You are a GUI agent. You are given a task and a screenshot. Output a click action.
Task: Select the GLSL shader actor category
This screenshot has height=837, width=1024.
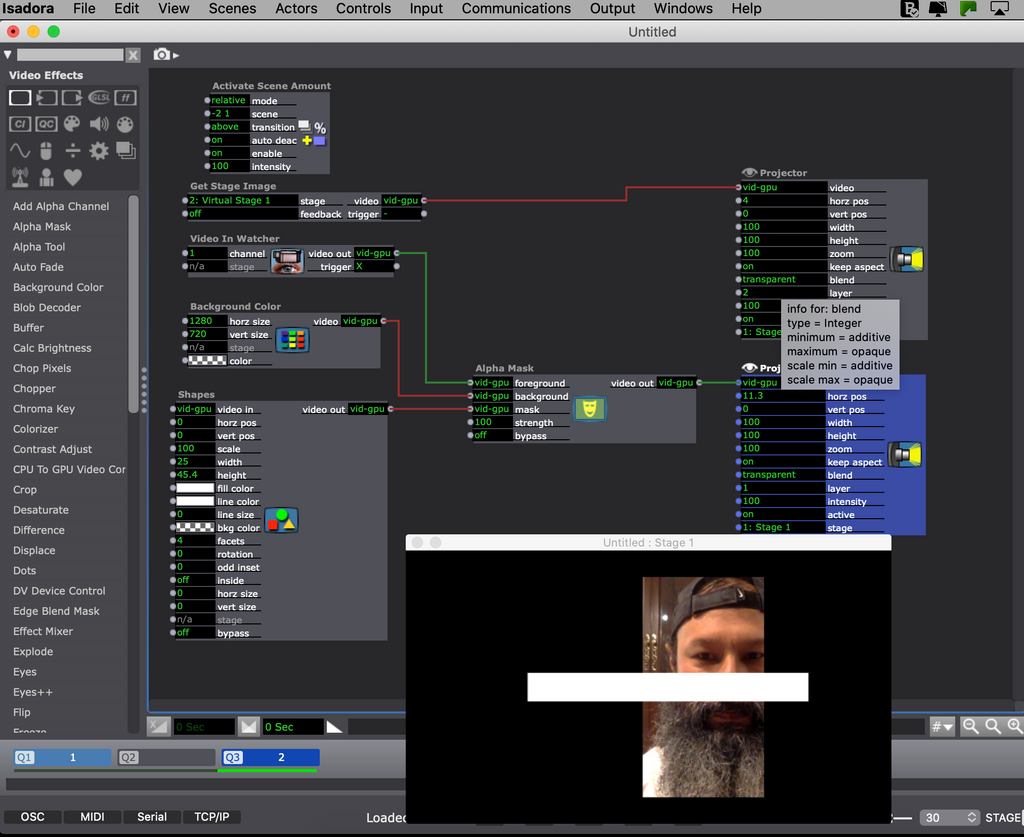tap(99, 97)
